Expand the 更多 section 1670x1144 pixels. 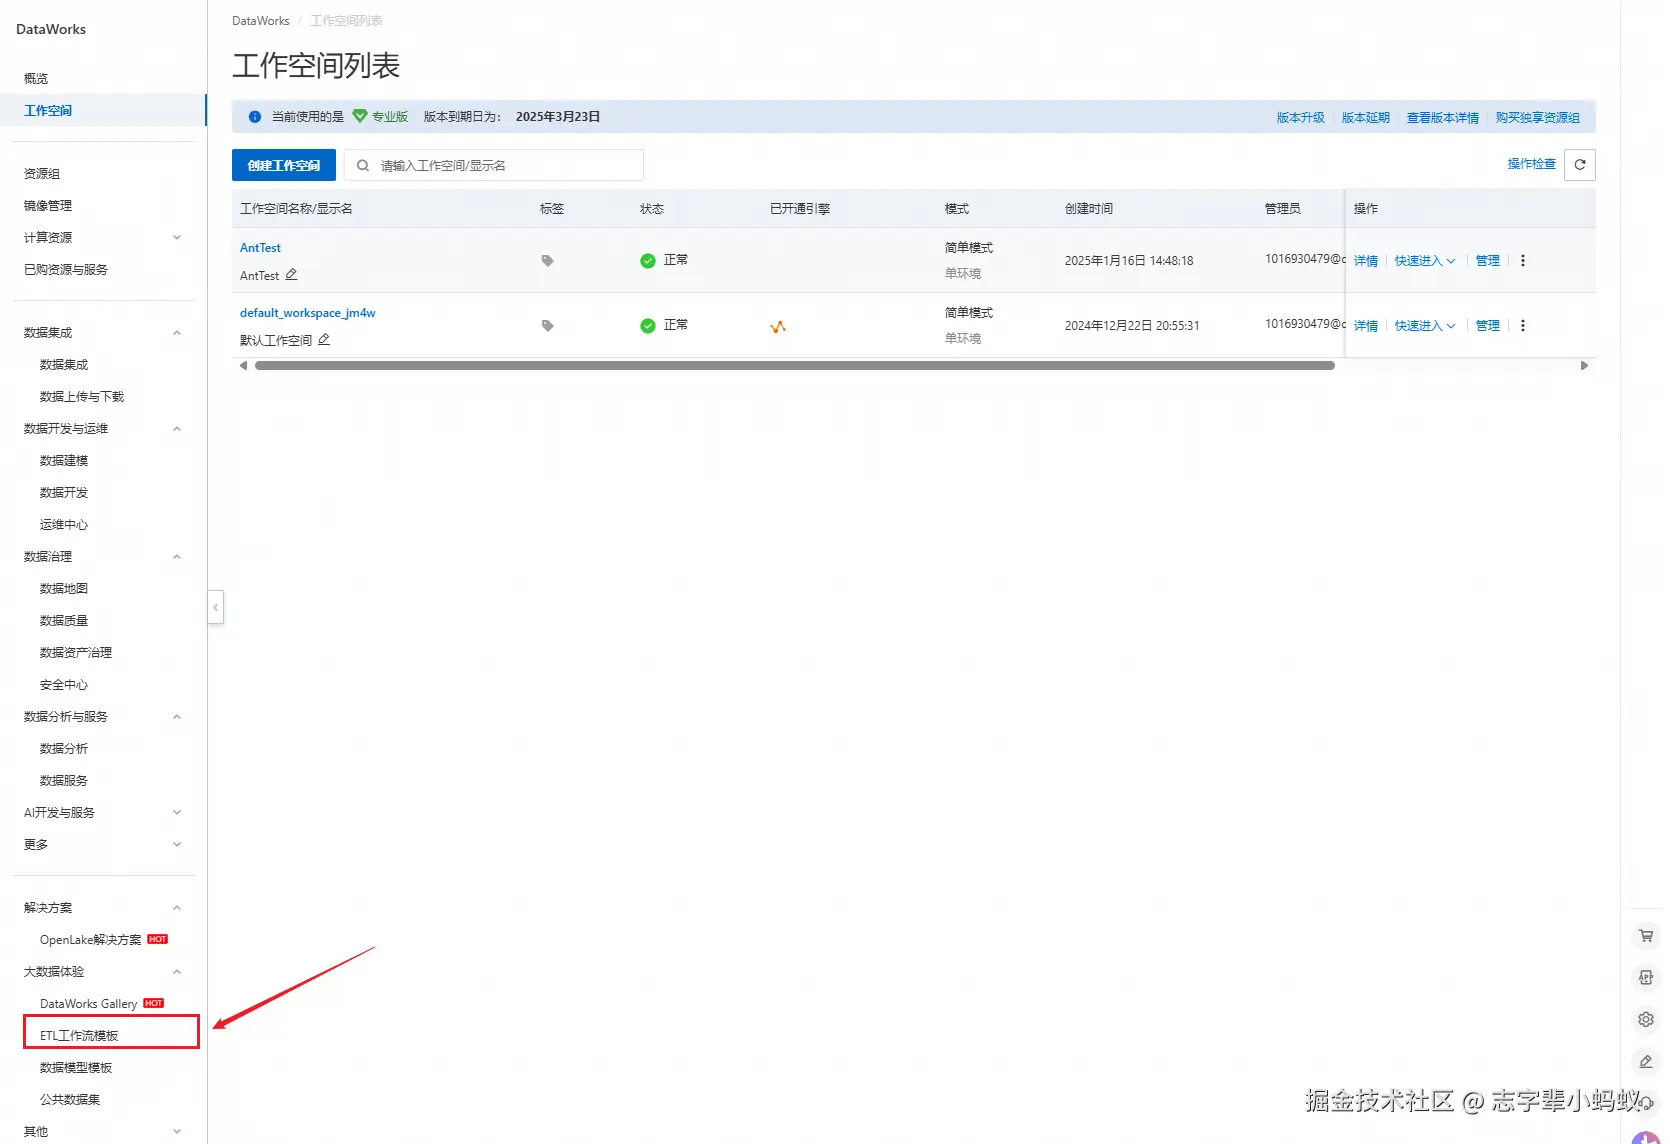pyautogui.click(x=177, y=844)
